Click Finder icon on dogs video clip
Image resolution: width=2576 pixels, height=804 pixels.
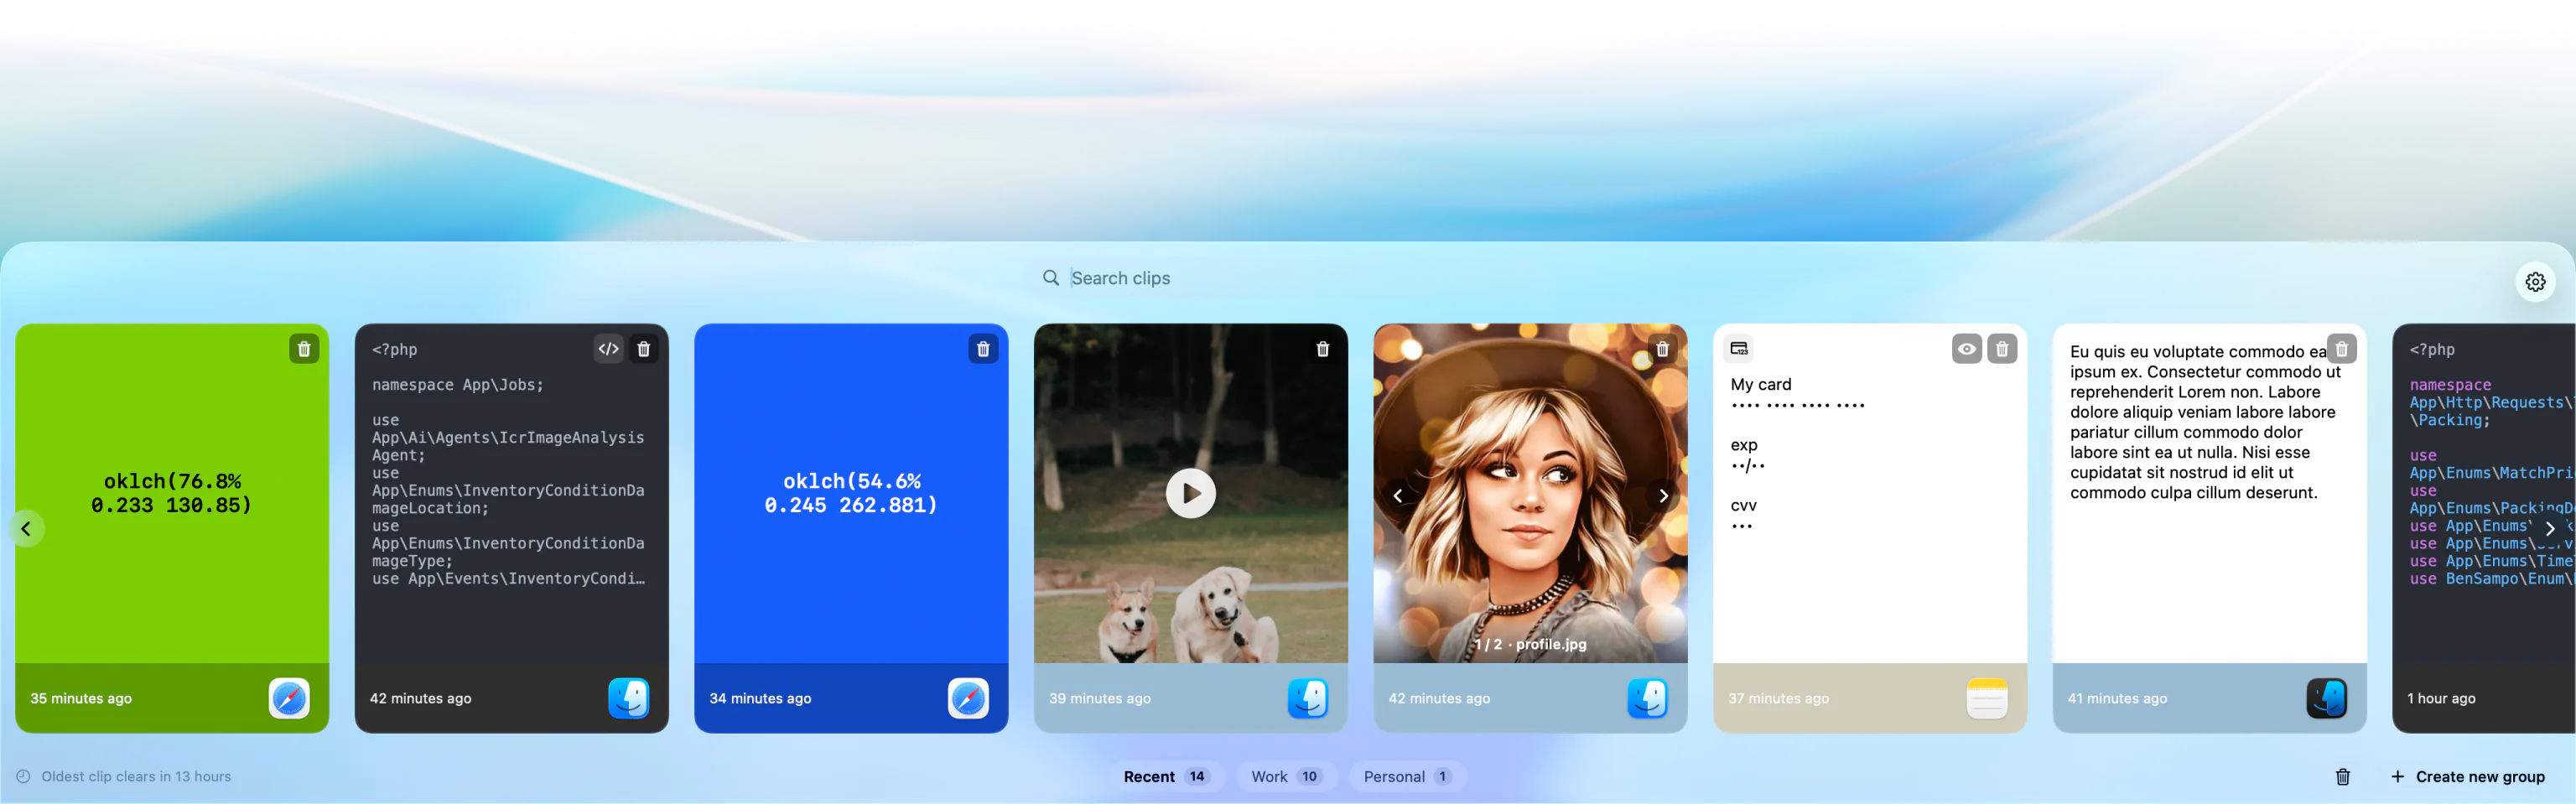tap(1308, 698)
